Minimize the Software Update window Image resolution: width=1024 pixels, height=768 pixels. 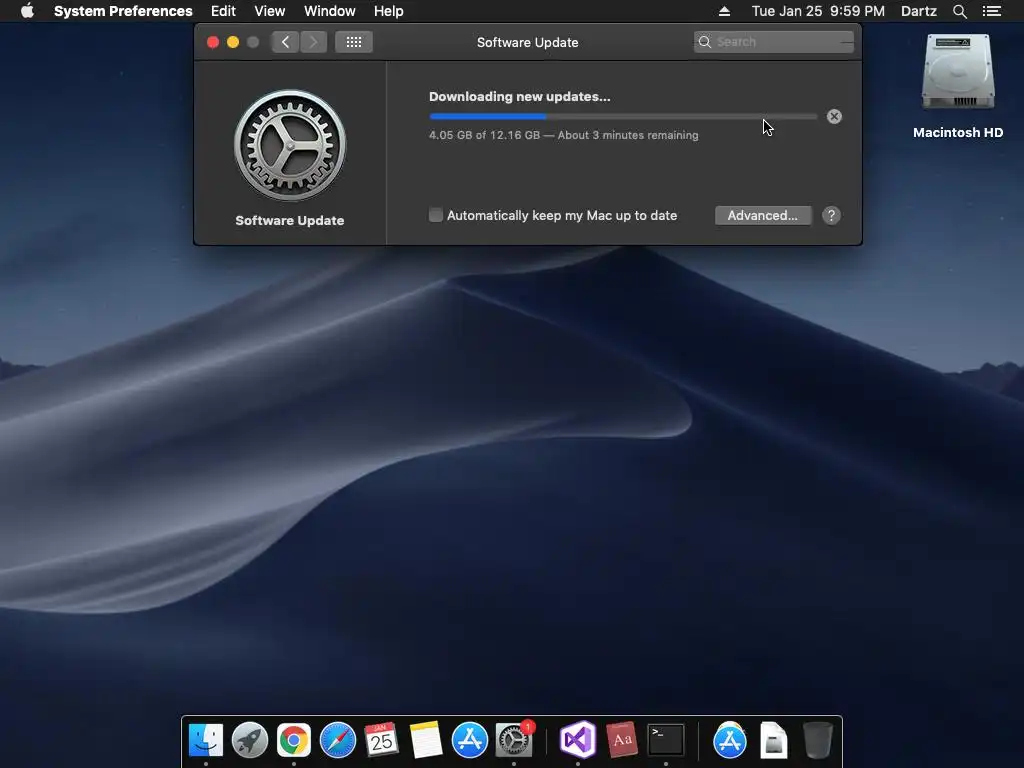coord(232,42)
